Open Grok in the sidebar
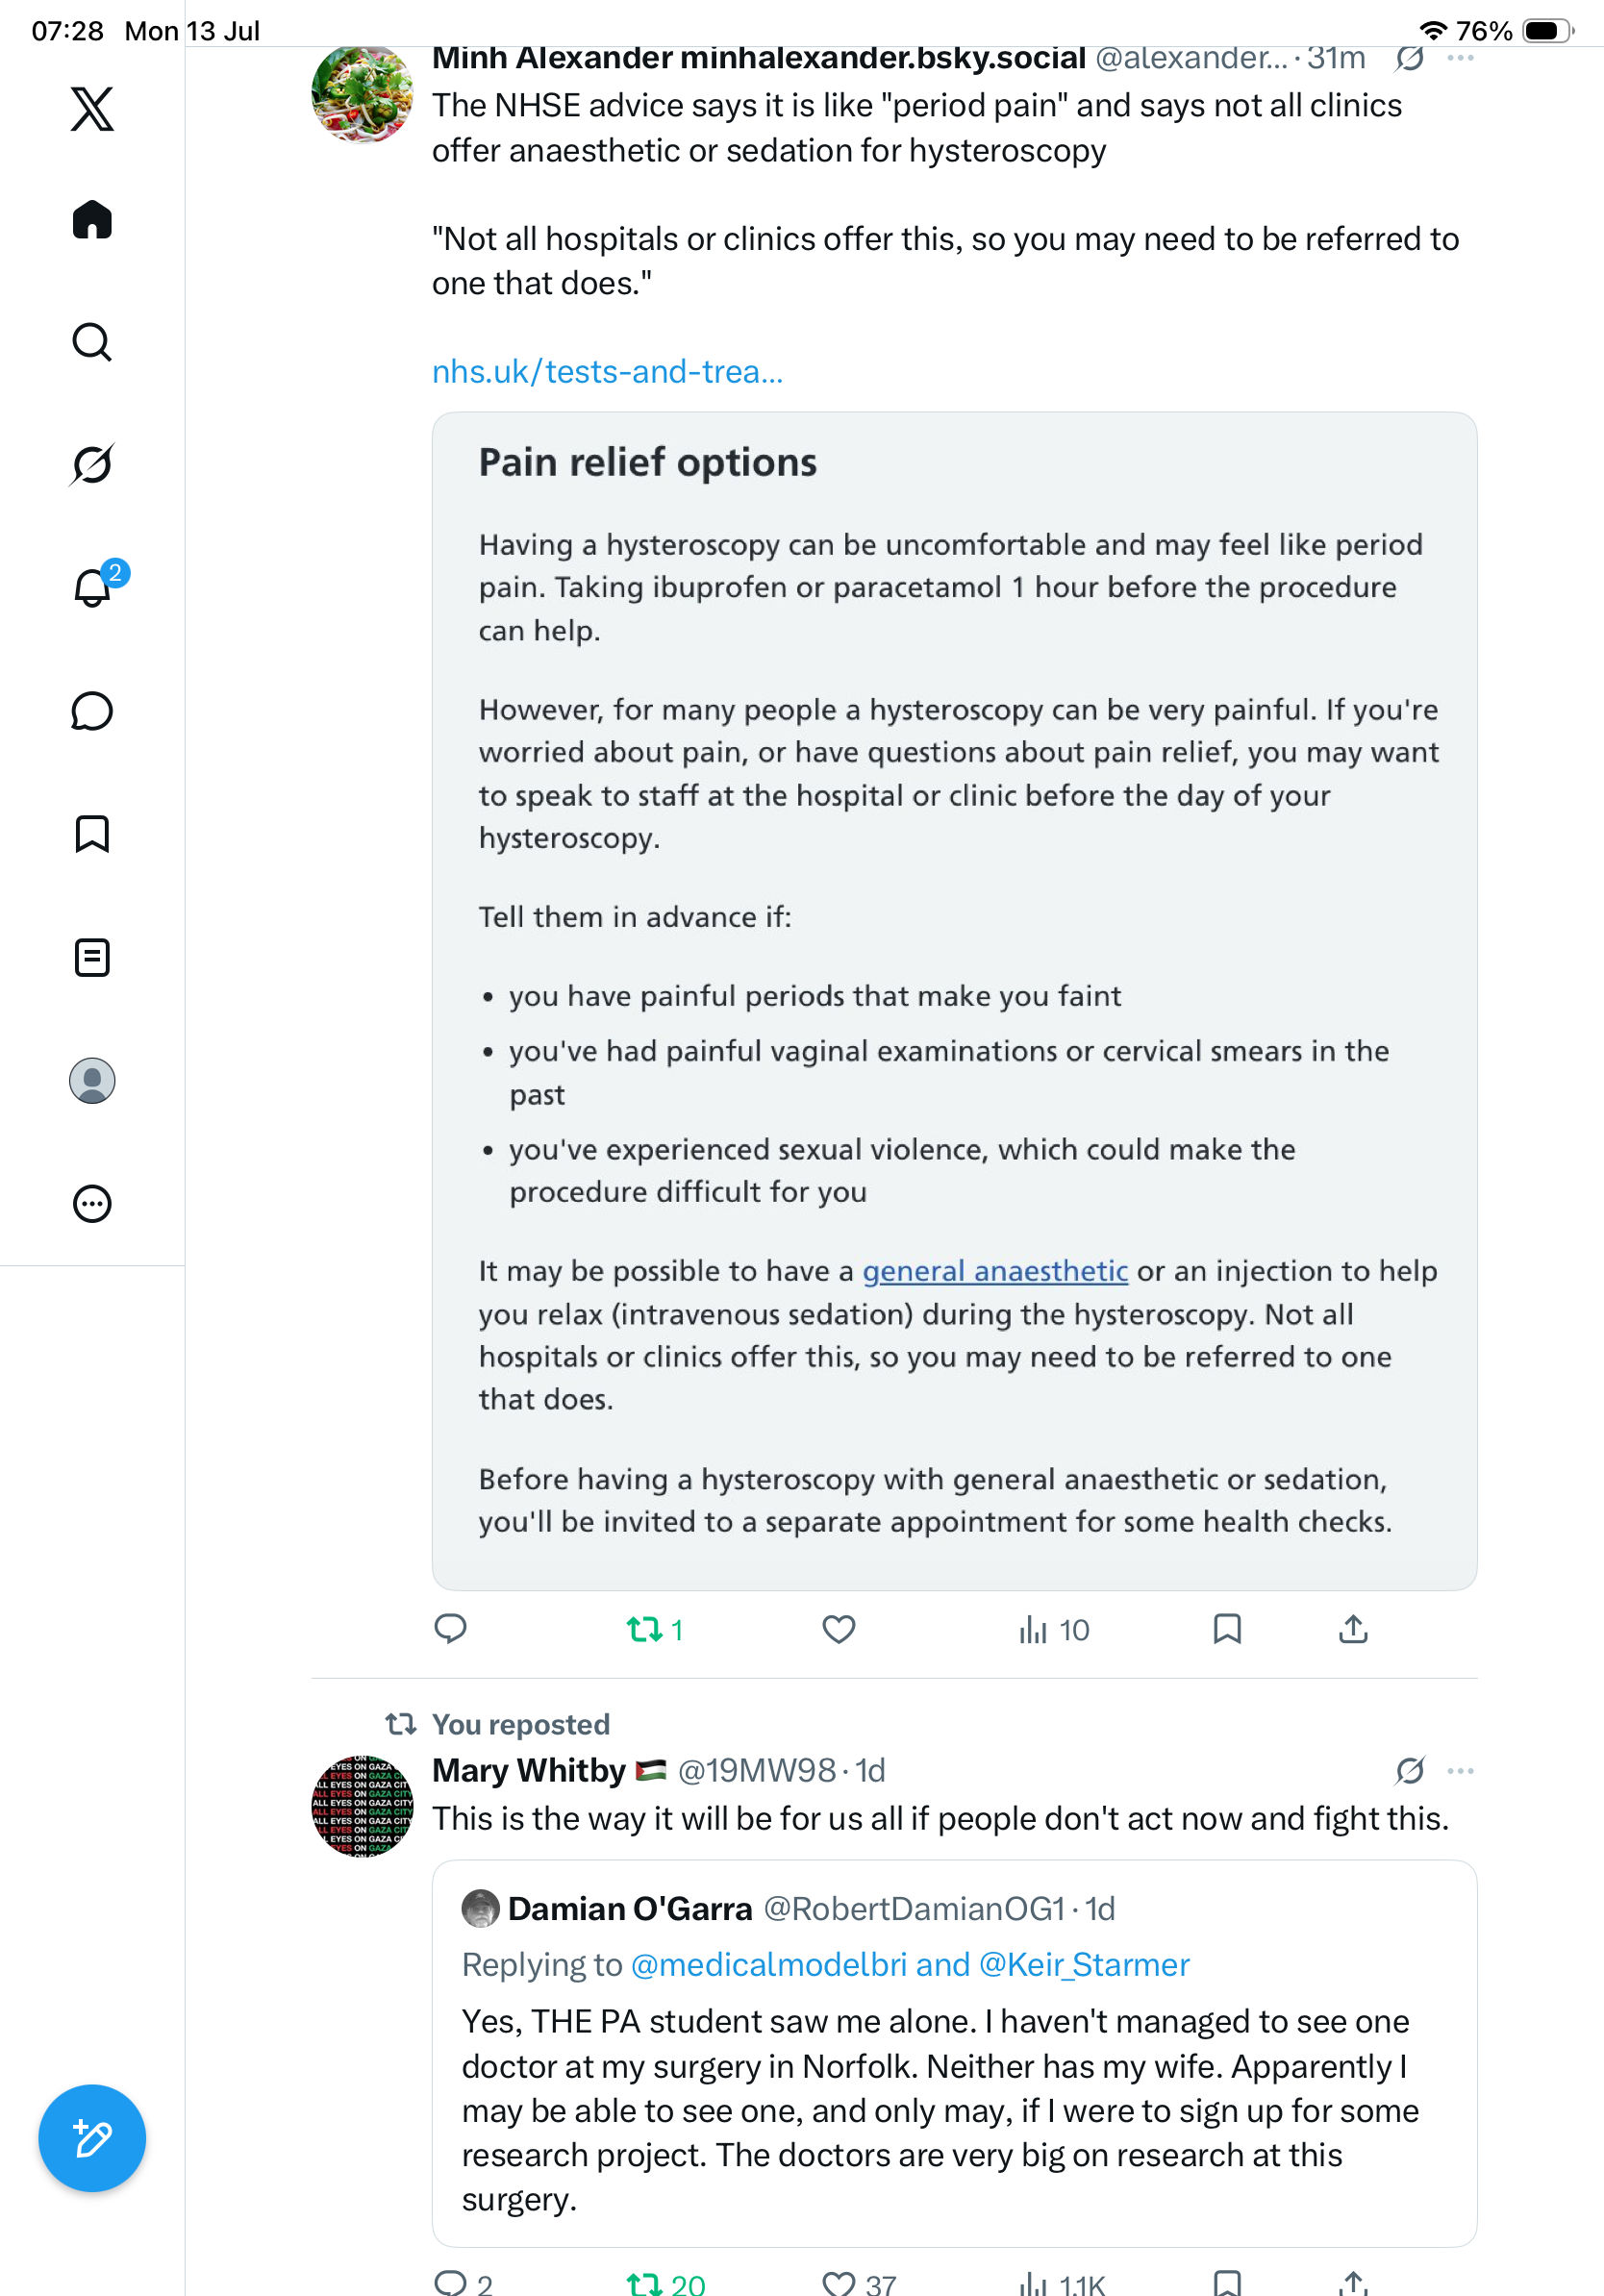Screen dimensions: 1604x2296 pyautogui.click(x=92, y=464)
